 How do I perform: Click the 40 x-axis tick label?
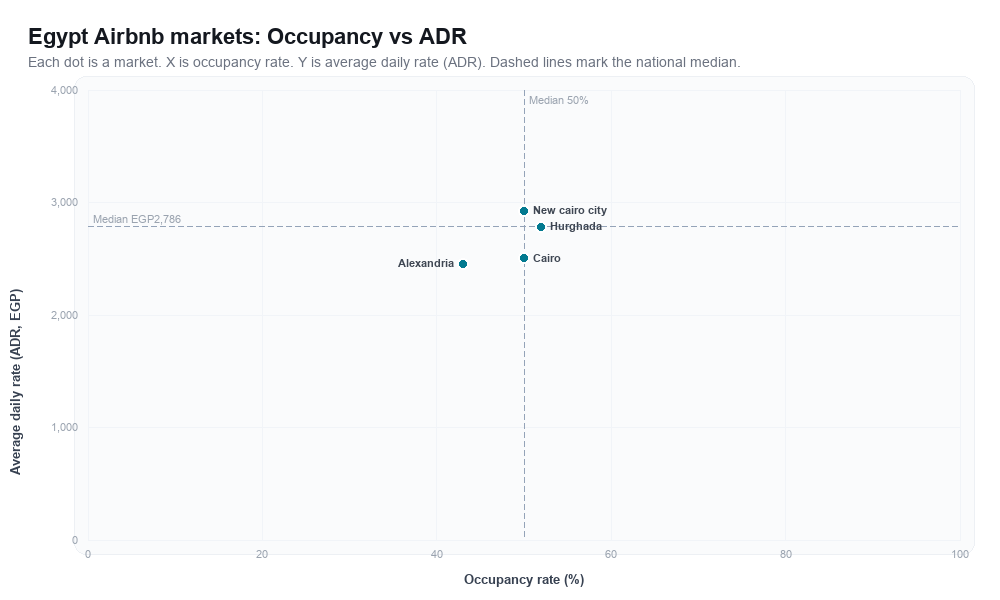436,555
